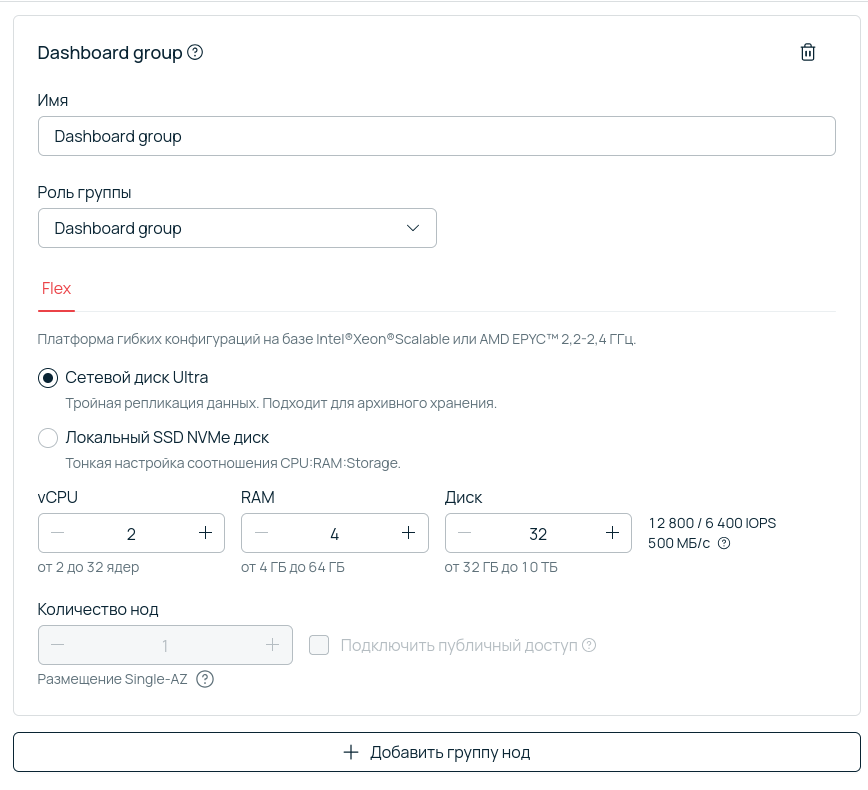
Task: Increase RAM value with plus icon
Action: [409, 533]
